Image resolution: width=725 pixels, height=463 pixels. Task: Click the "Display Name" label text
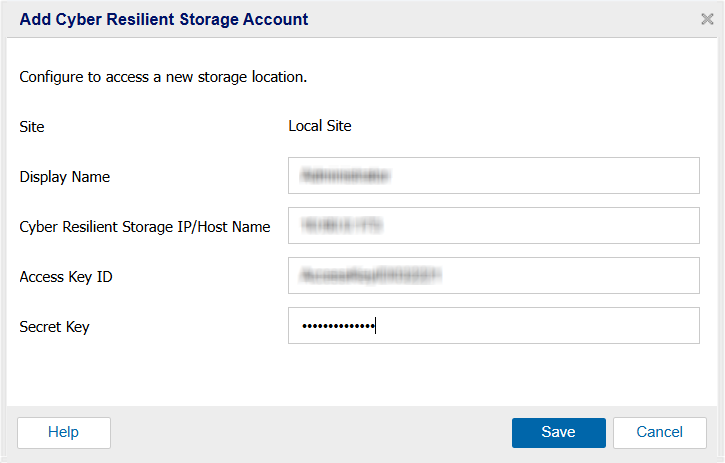click(x=65, y=177)
